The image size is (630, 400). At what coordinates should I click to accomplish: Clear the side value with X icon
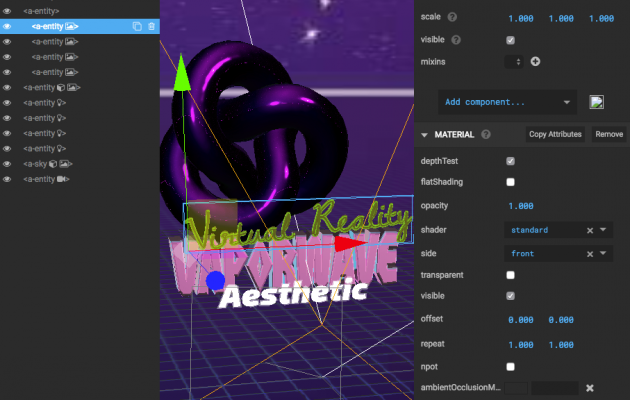tap(589, 254)
